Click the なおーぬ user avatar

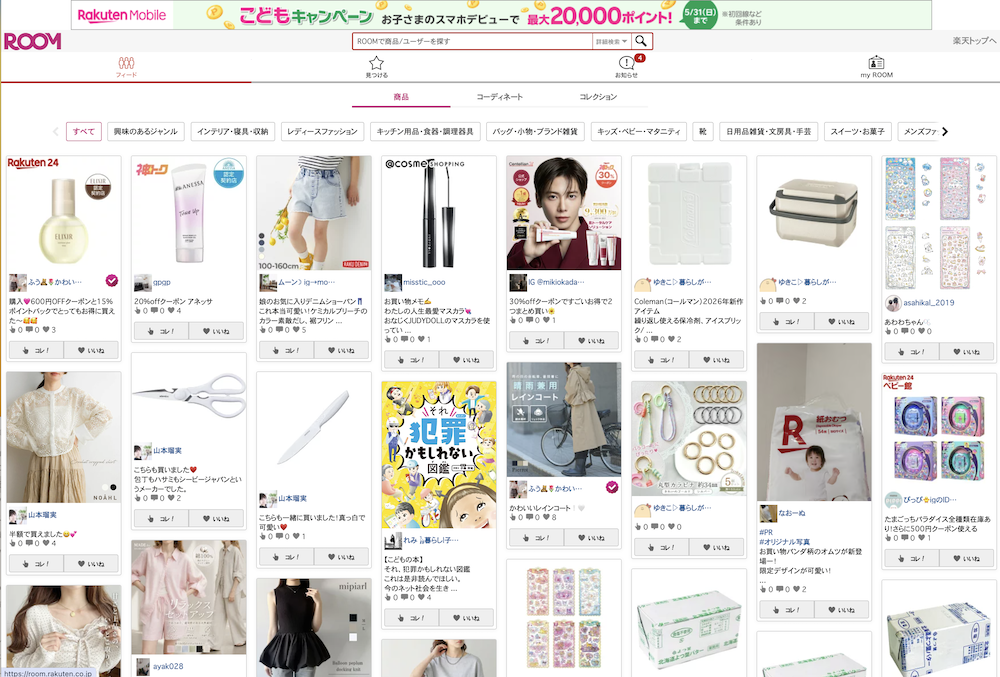tap(768, 513)
